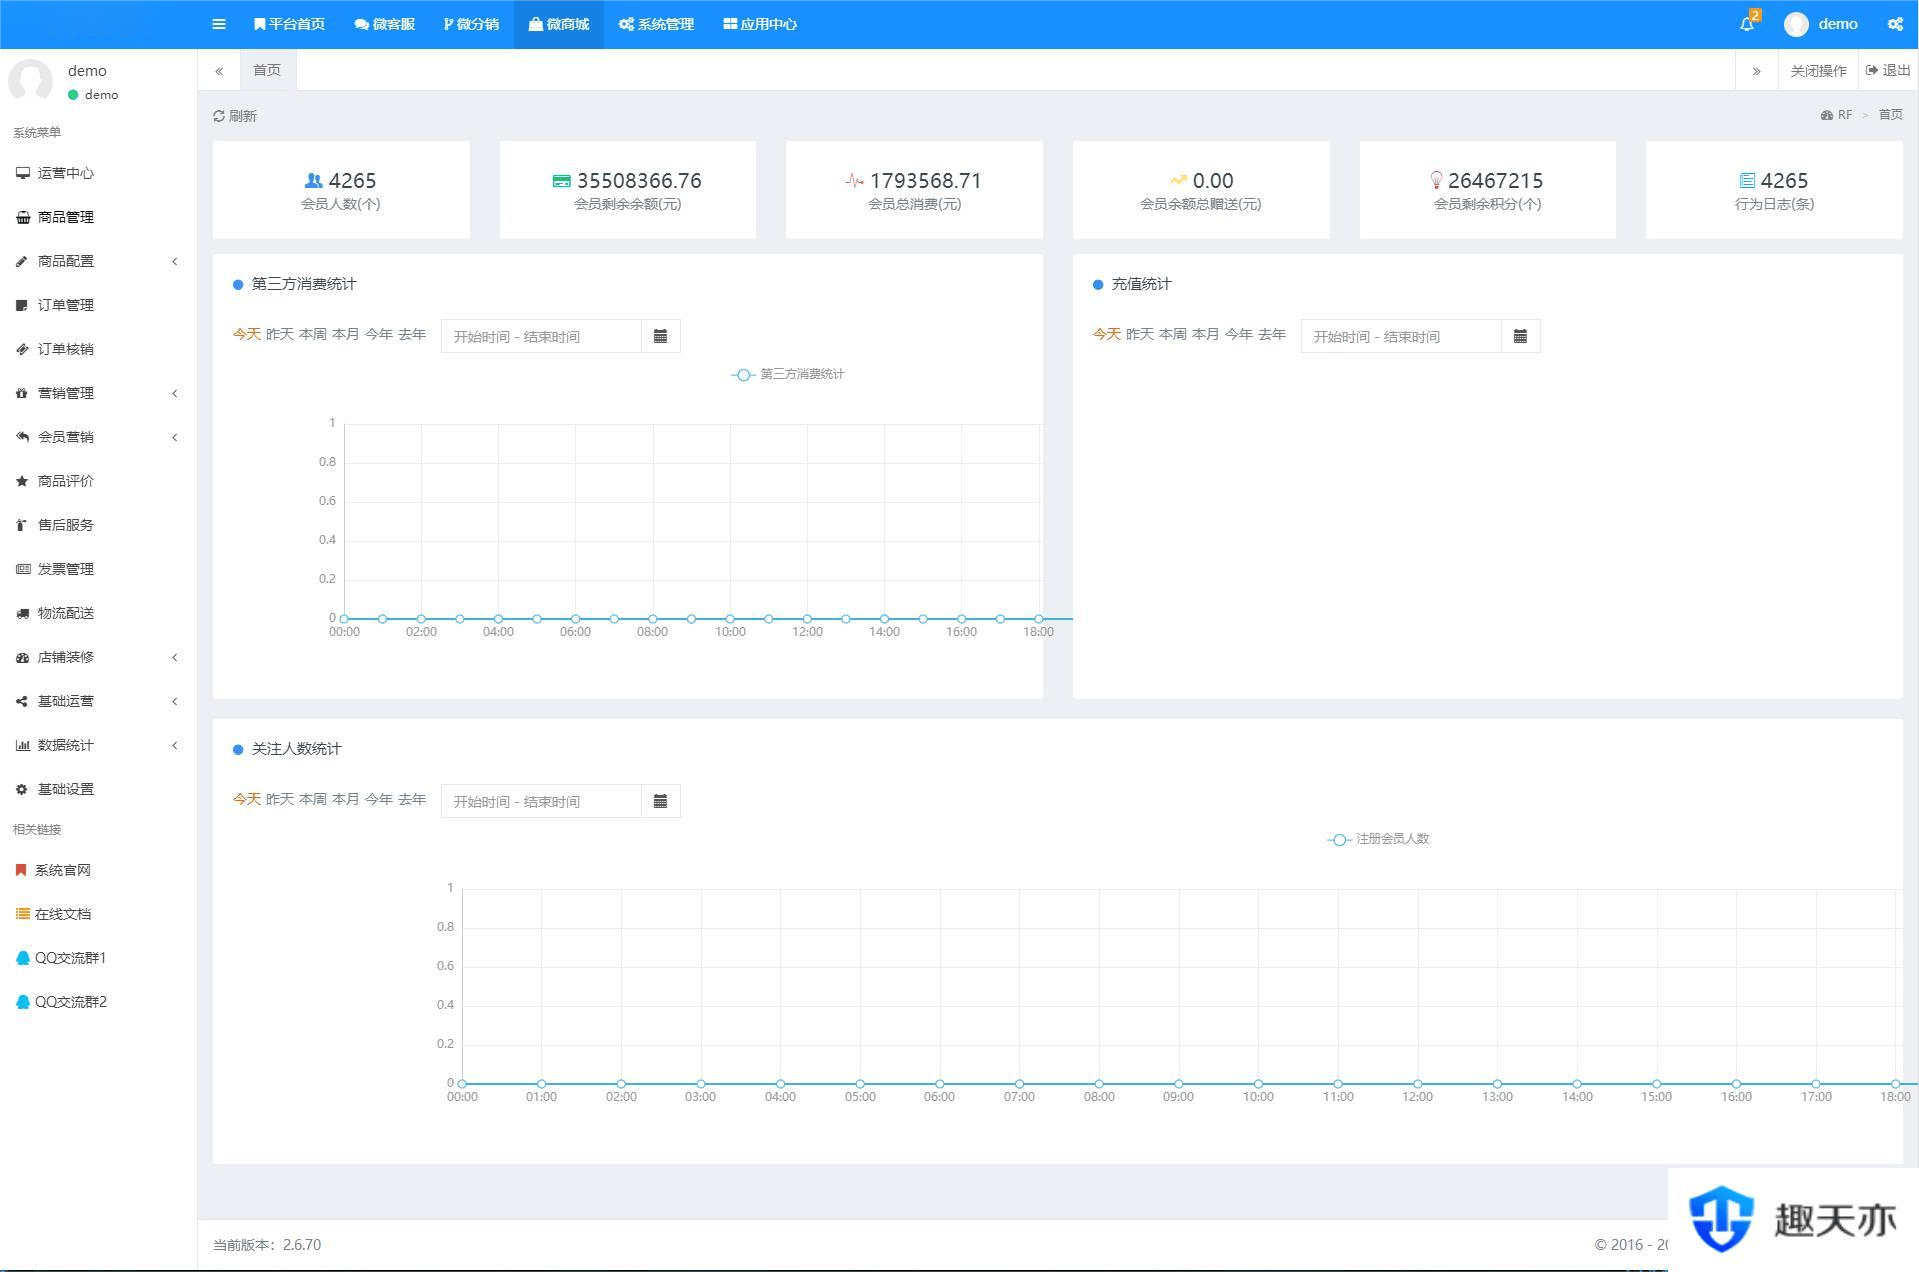Open 系统管理 in top navigation
The image size is (1919, 1272).
click(x=656, y=24)
